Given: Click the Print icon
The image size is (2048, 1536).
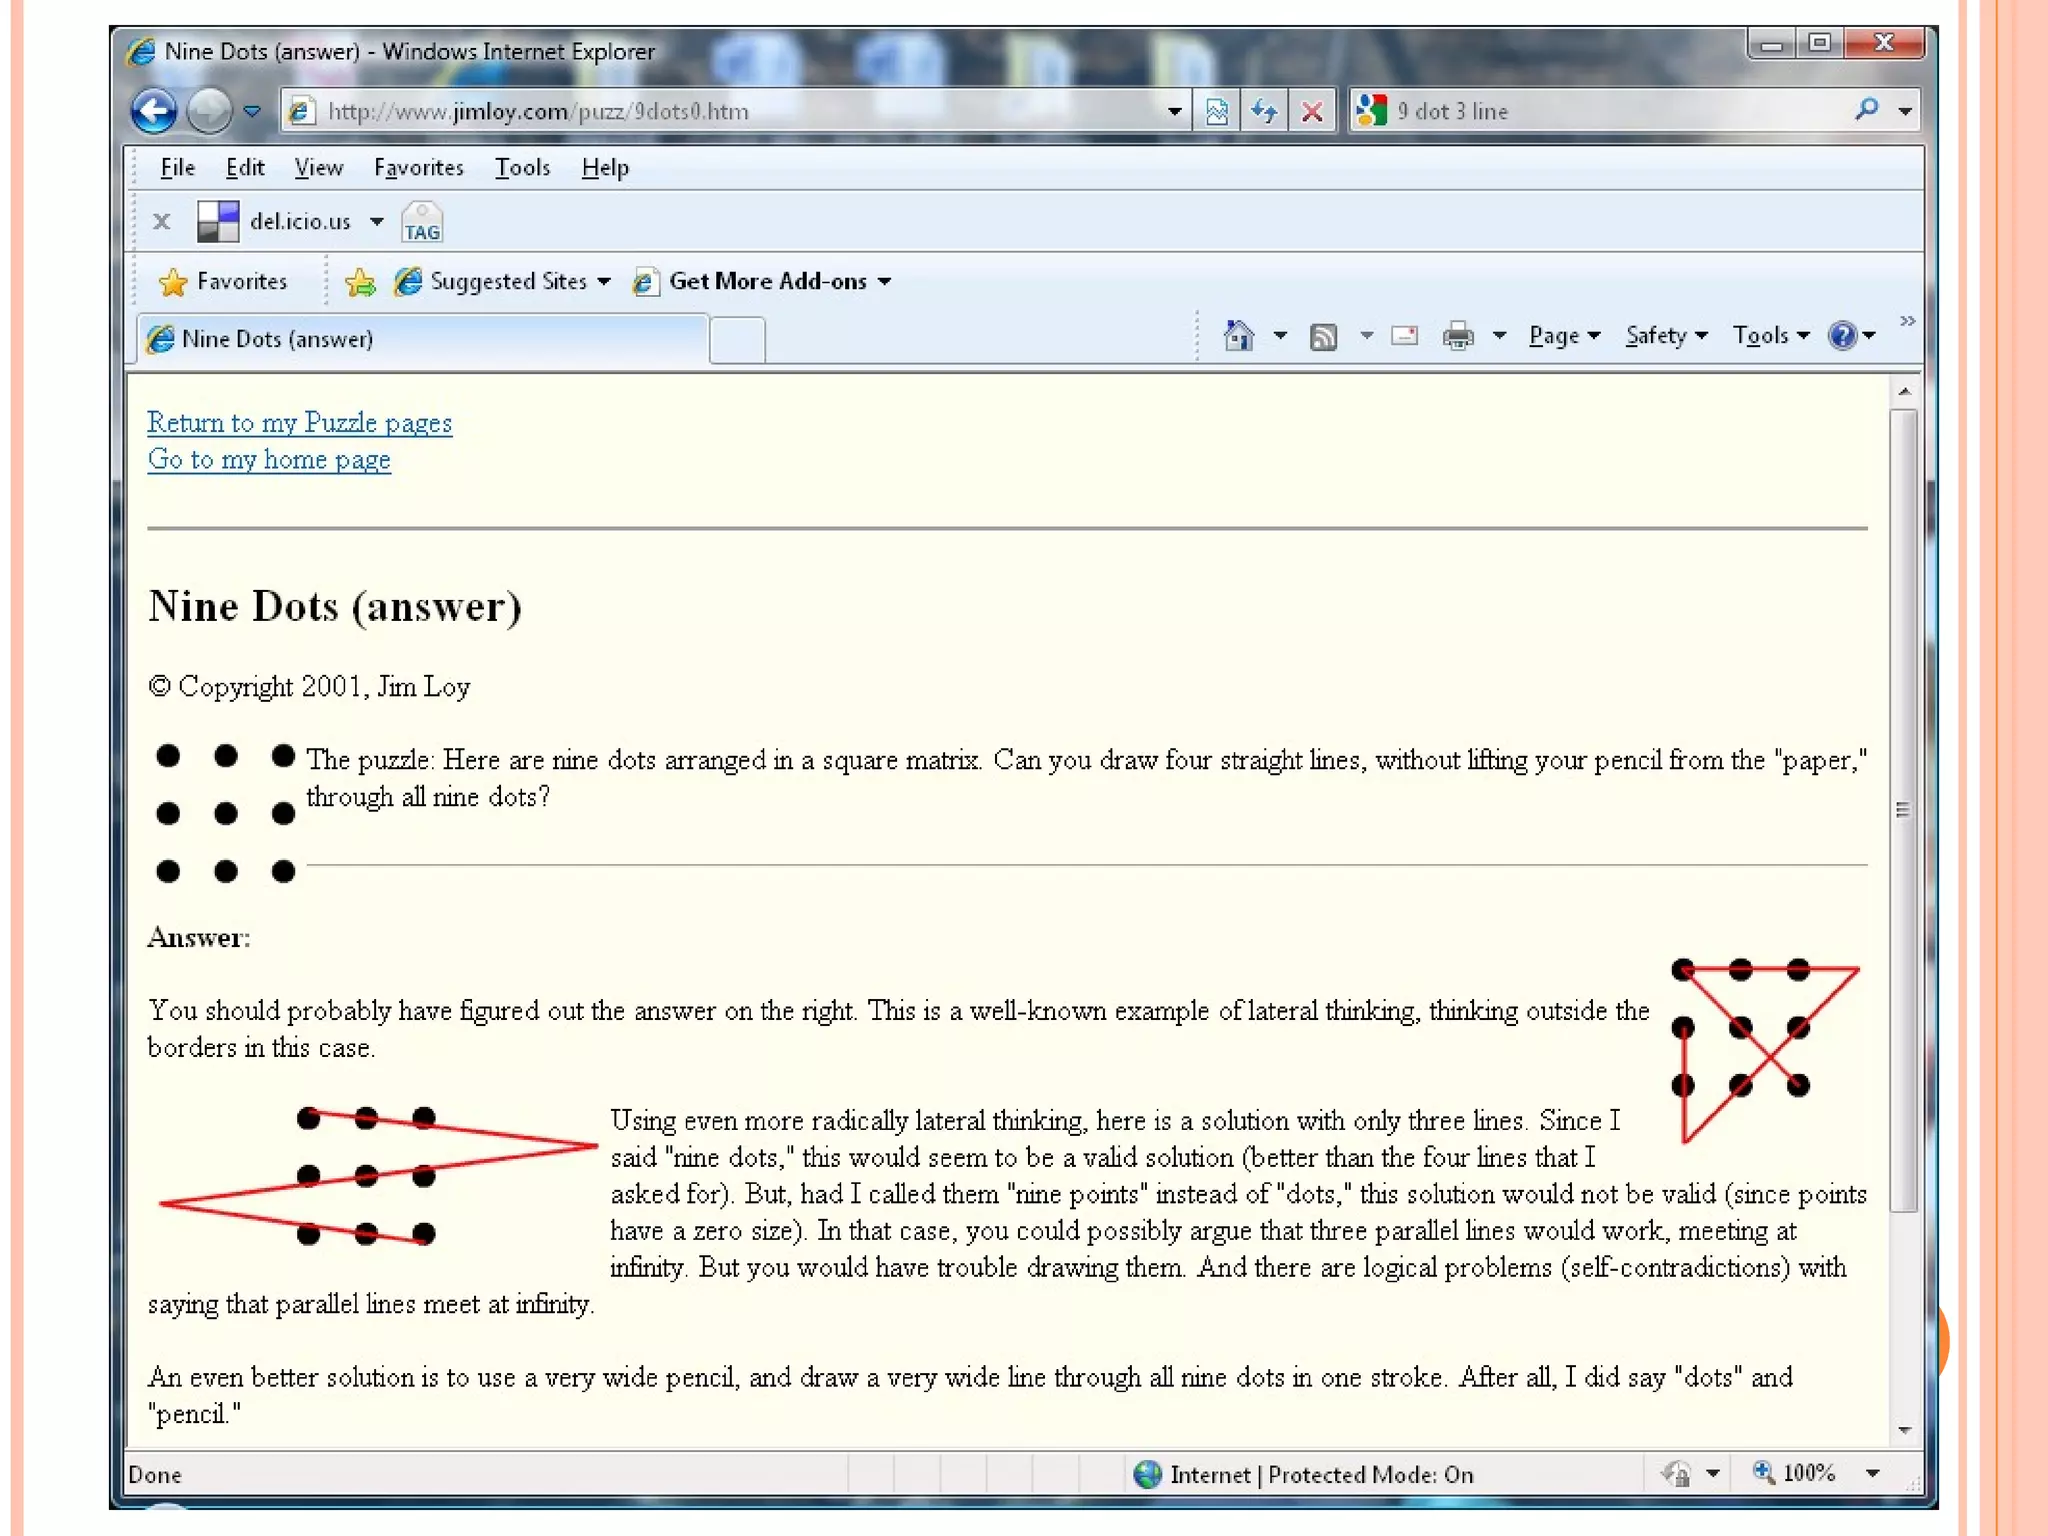Looking at the screenshot, I should point(1458,336).
